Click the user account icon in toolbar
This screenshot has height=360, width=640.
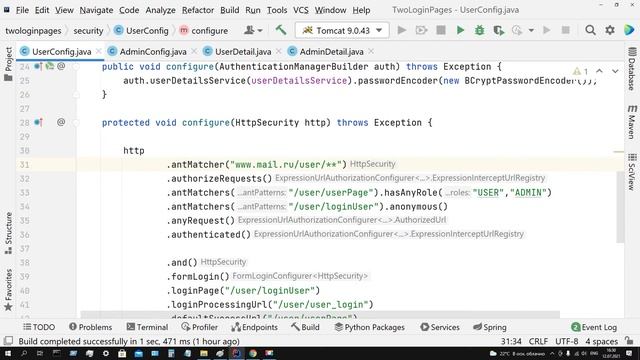(x=253, y=30)
